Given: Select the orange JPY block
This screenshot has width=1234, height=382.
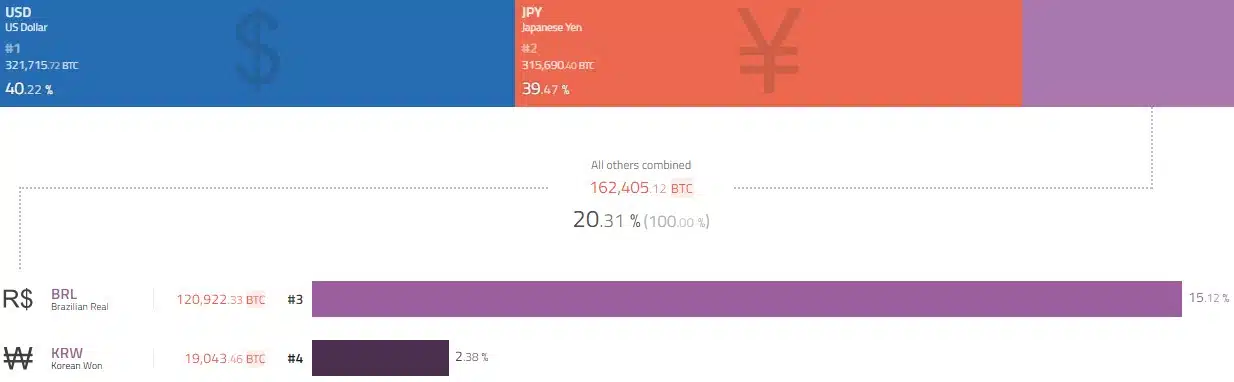Looking at the screenshot, I should (768, 53).
